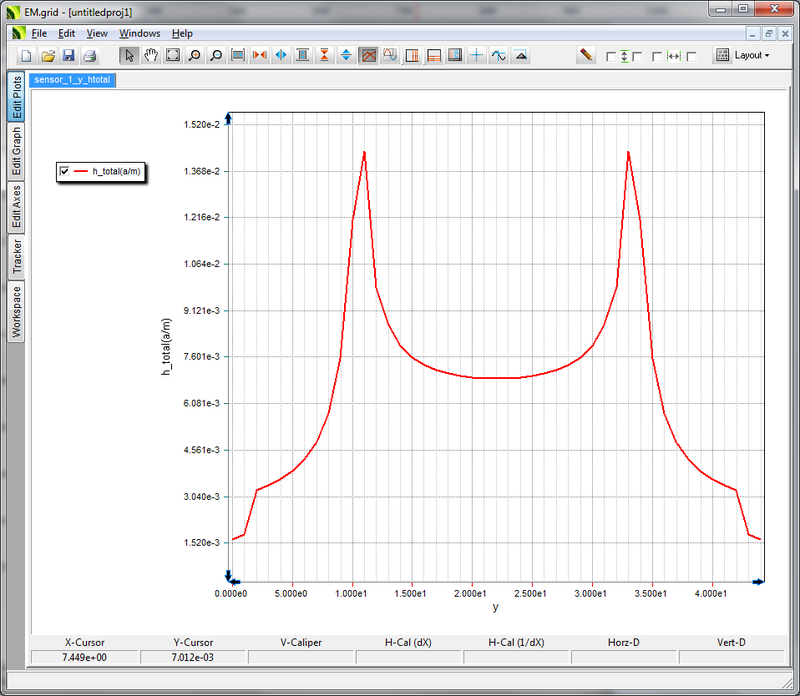
Task: Select the pointer arrow tool
Action: point(129,56)
